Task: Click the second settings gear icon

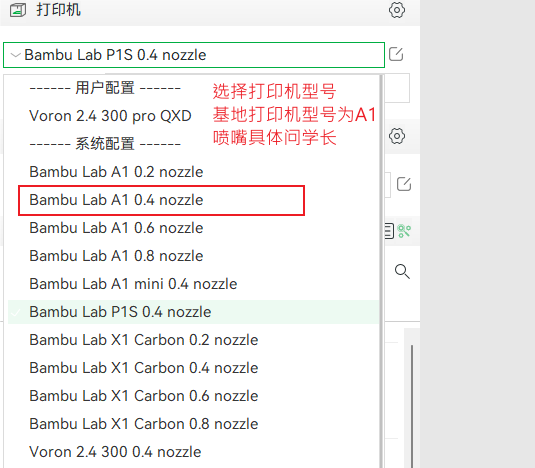Action: pos(397,136)
